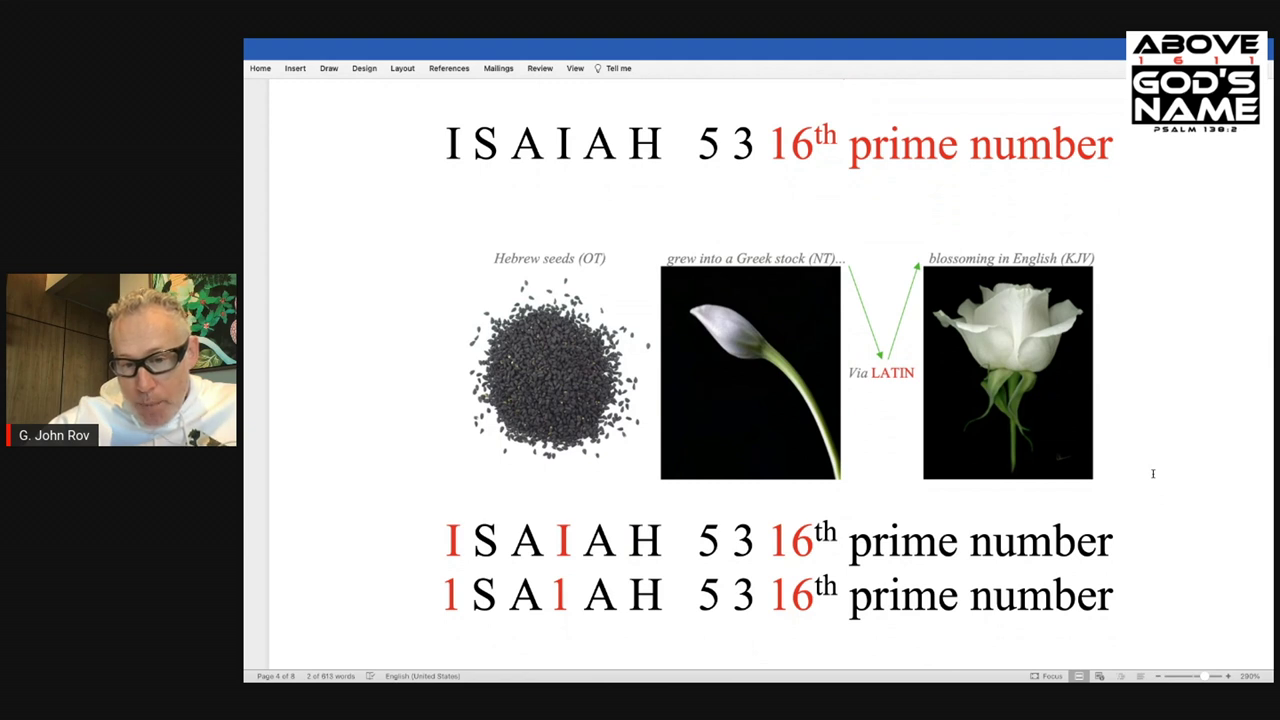The height and width of the screenshot is (720, 1280).
Task: Switch to the Design tab
Action: pos(364,69)
